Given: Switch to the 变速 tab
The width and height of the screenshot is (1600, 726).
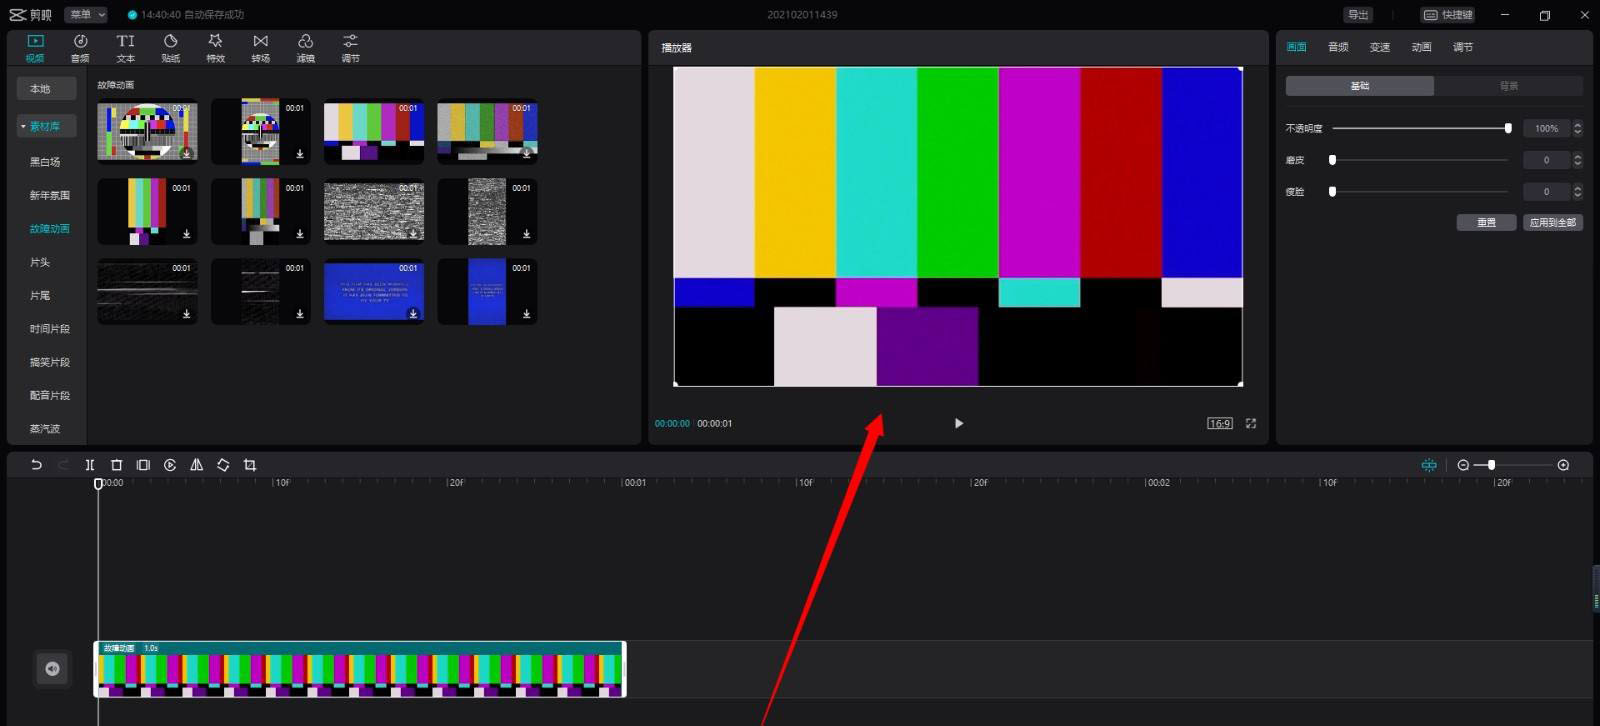Looking at the screenshot, I should (x=1380, y=47).
